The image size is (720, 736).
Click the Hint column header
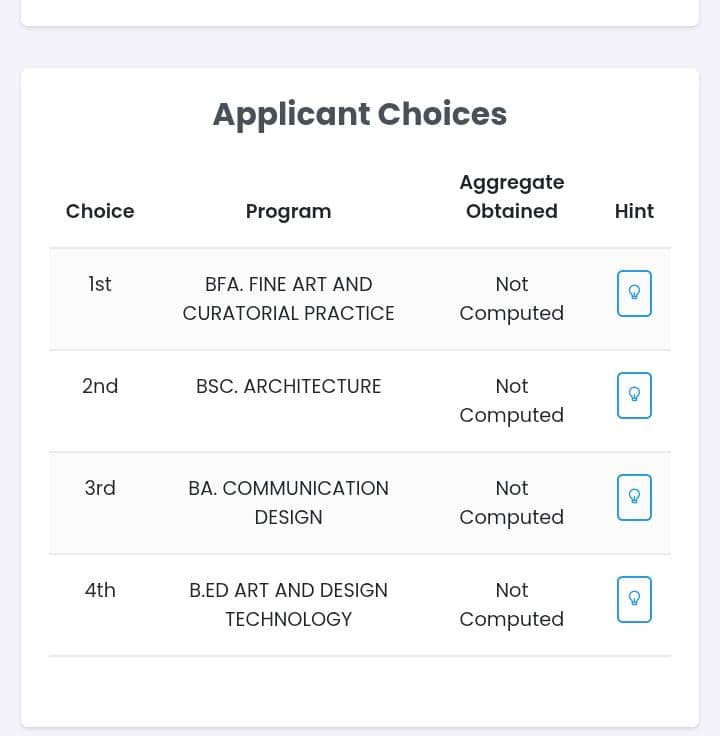[634, 211]
